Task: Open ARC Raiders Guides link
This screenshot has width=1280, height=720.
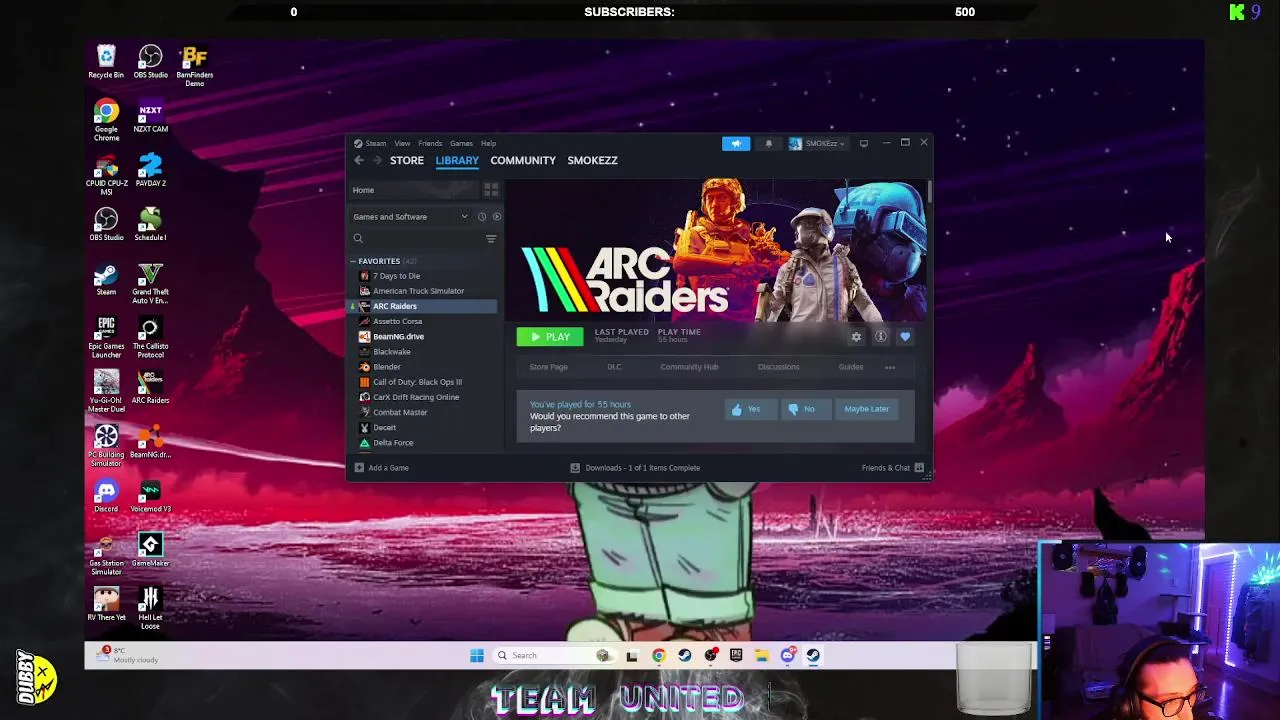Action: 851,367
